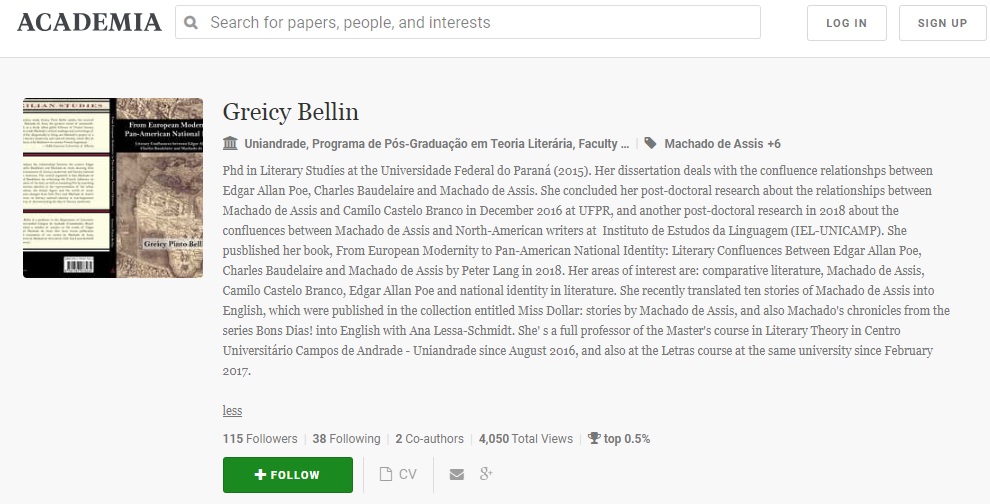The image size is (990, 504).
Task: Open the 115 Followers list
Action: pyautogui.click(x=260, y=438)
